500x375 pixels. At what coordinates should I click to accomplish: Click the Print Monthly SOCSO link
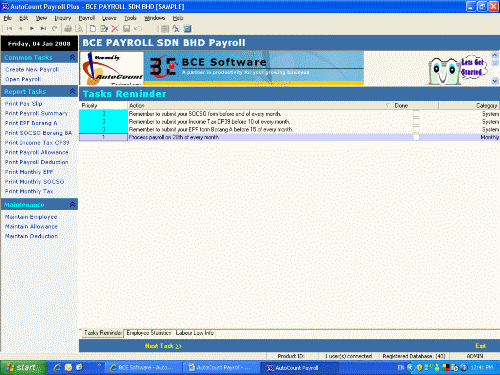point(34,182)
